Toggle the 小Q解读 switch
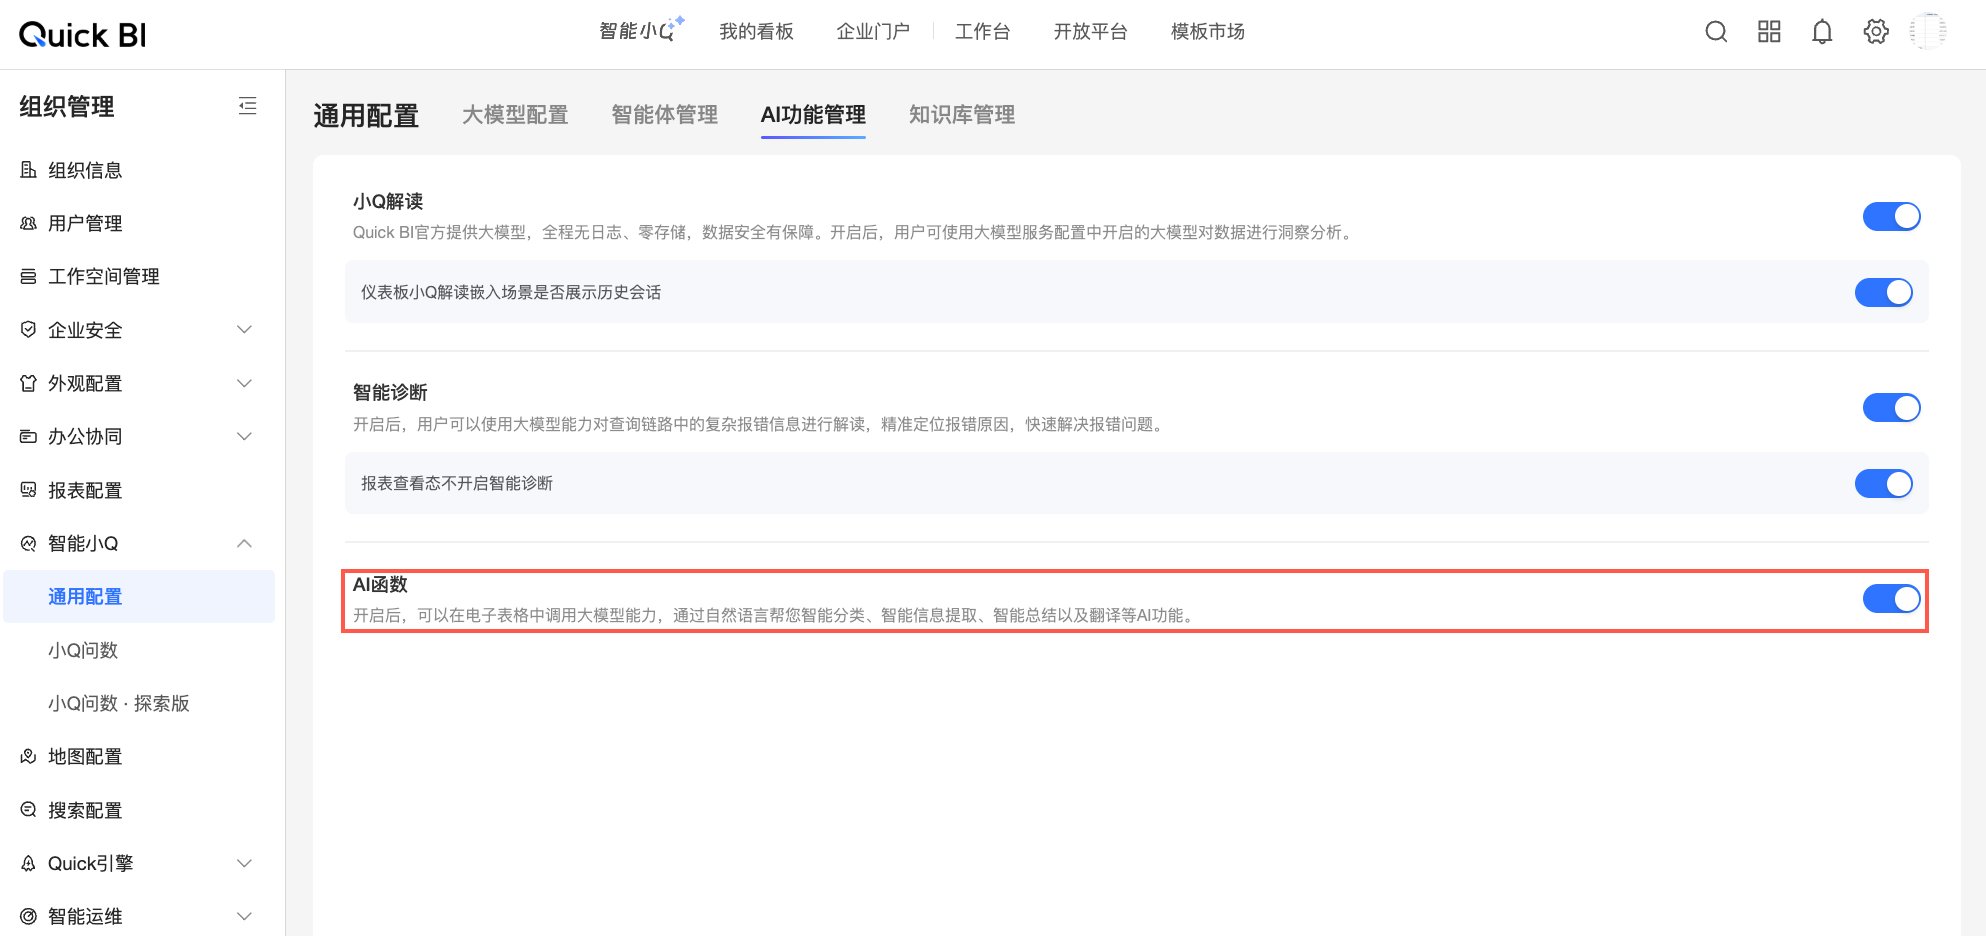The width and height of the screenshot is (1986, 936). tap(1891, 216)
